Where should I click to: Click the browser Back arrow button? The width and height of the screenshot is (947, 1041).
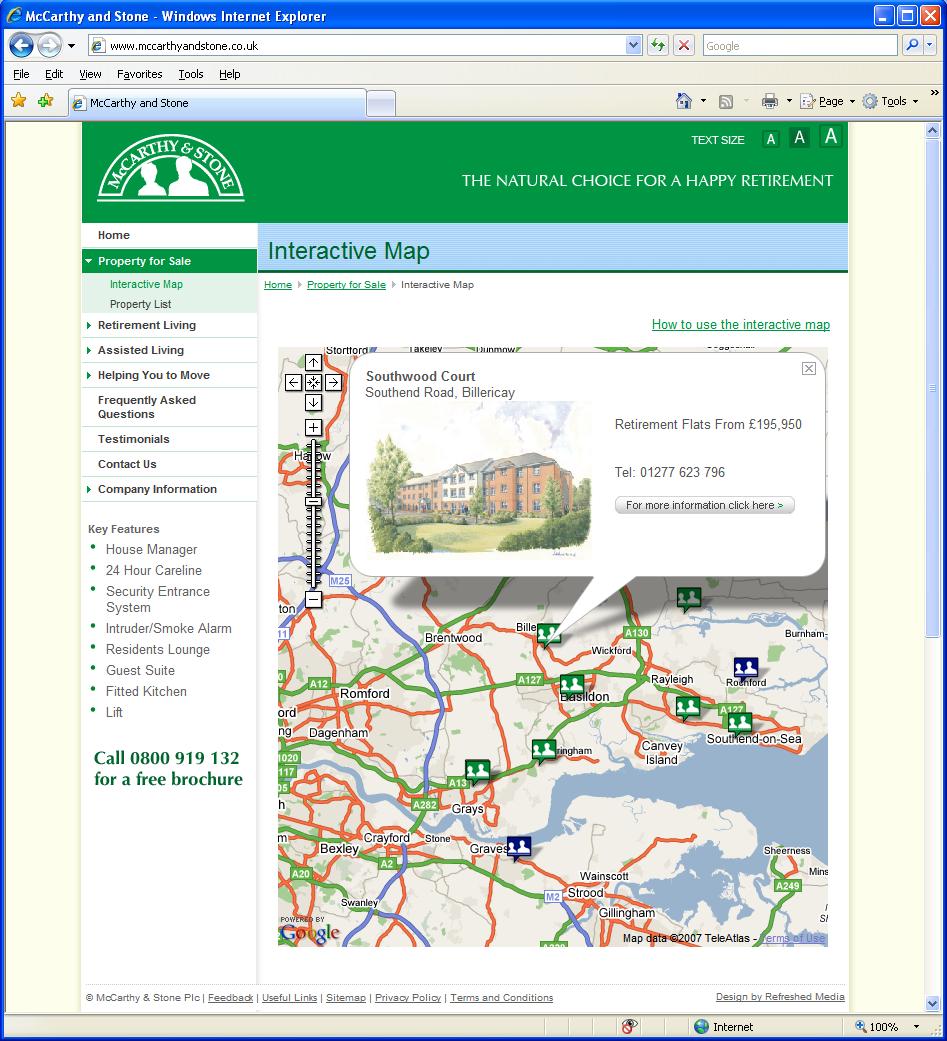click(21, 45)
